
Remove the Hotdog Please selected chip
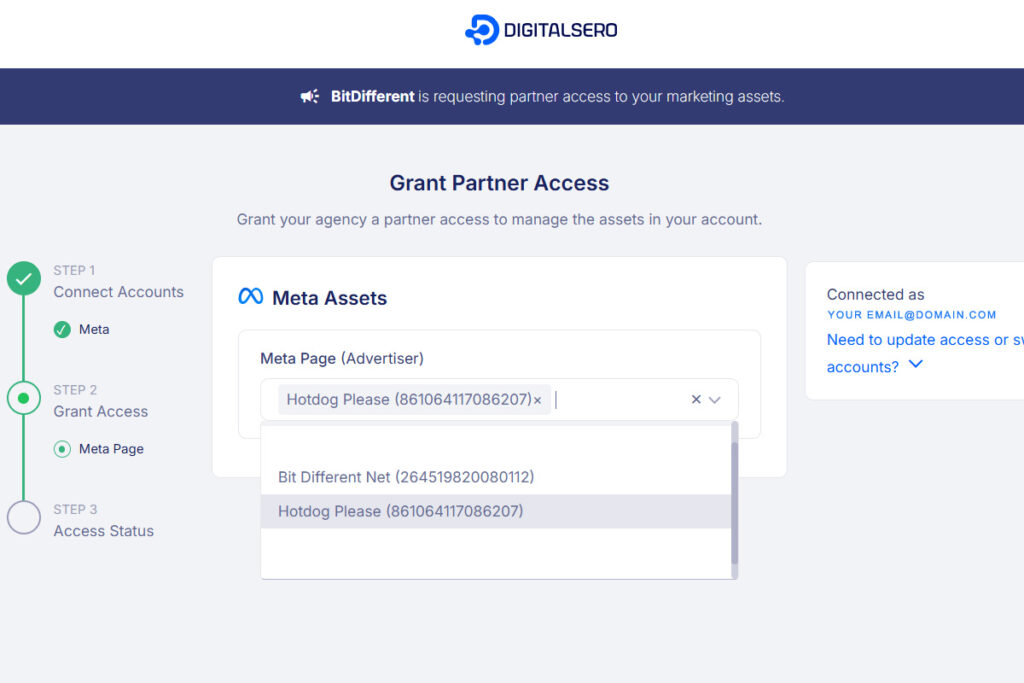[x=537, y=400]
